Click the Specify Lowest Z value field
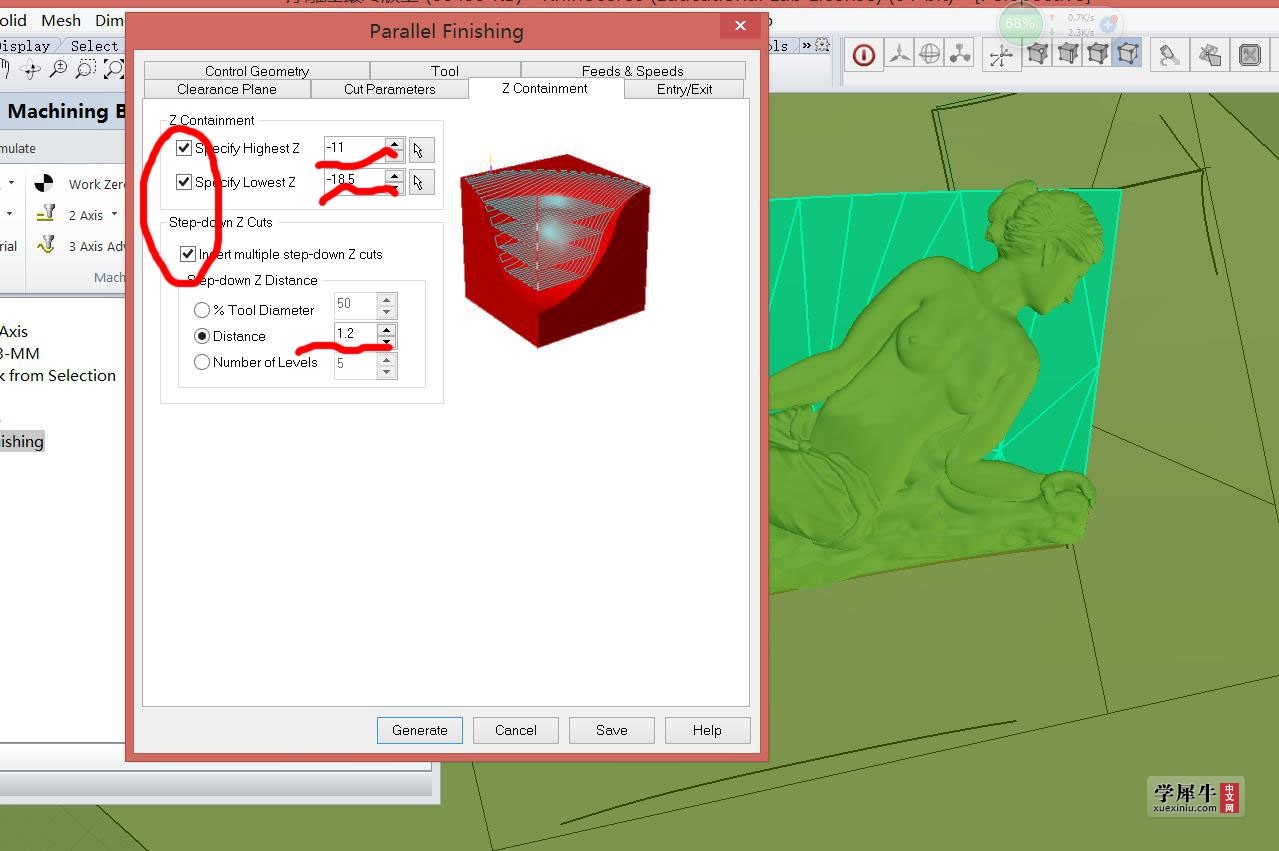Image resolution: width=1279 pixels, height=851 pixels. click(x=355, y=180)
